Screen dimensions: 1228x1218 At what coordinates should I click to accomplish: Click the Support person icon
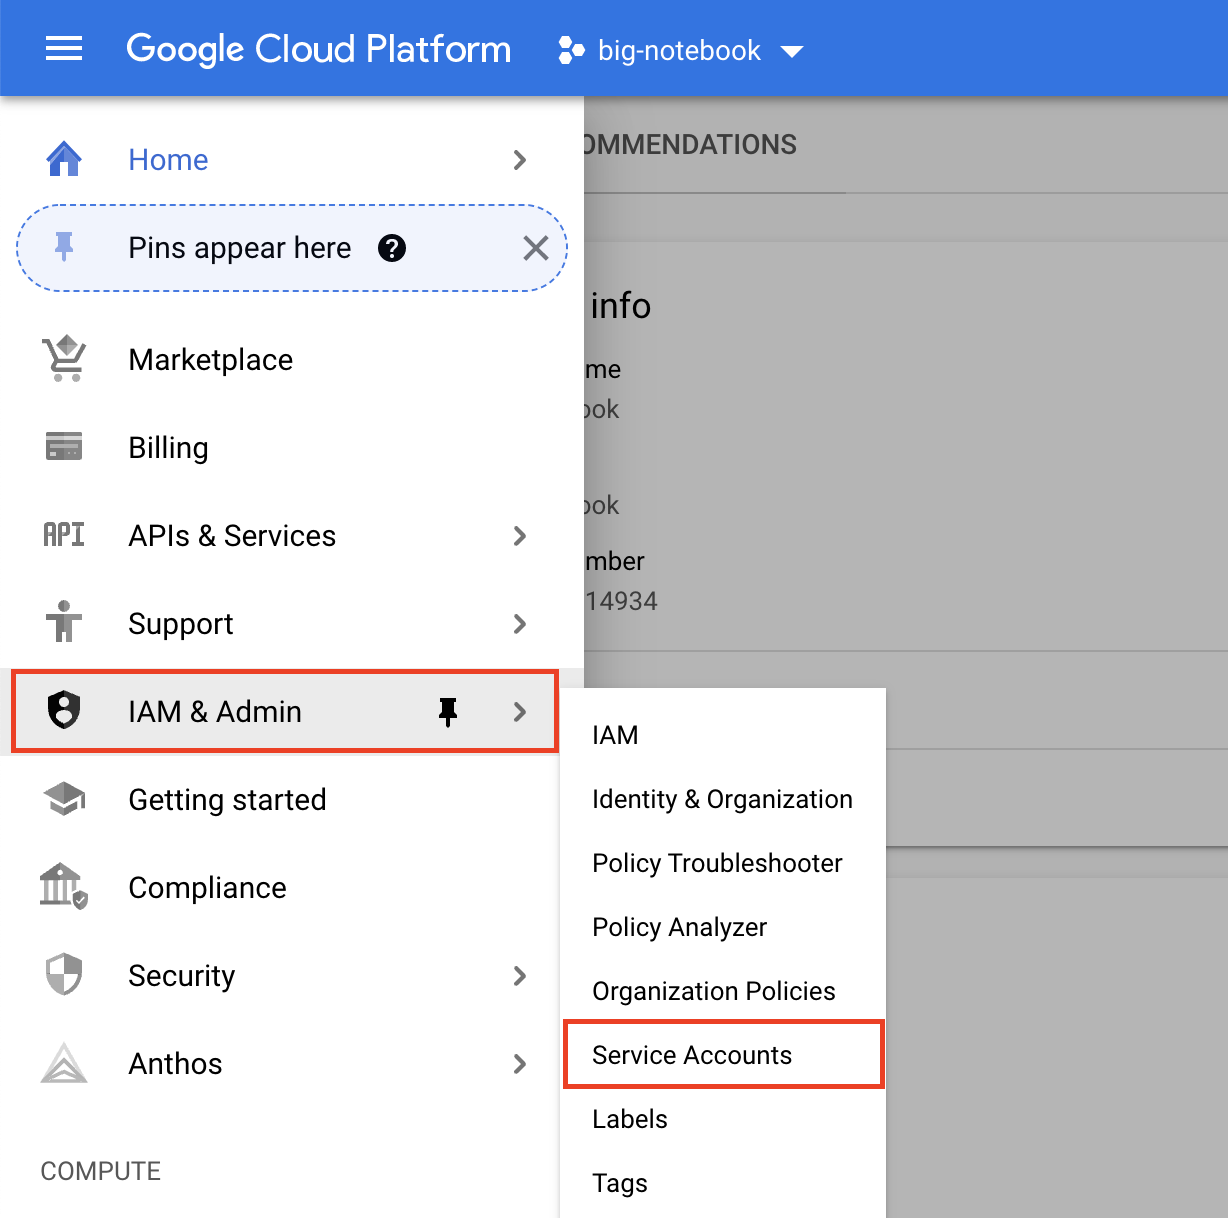point(64,621)
